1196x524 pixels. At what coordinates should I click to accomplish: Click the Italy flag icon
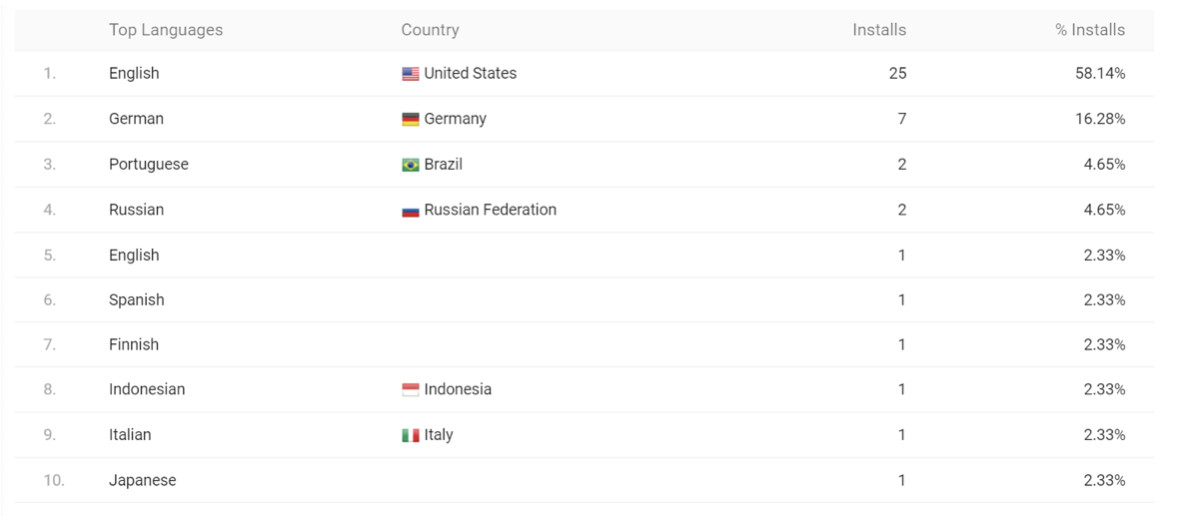(410, 436)
